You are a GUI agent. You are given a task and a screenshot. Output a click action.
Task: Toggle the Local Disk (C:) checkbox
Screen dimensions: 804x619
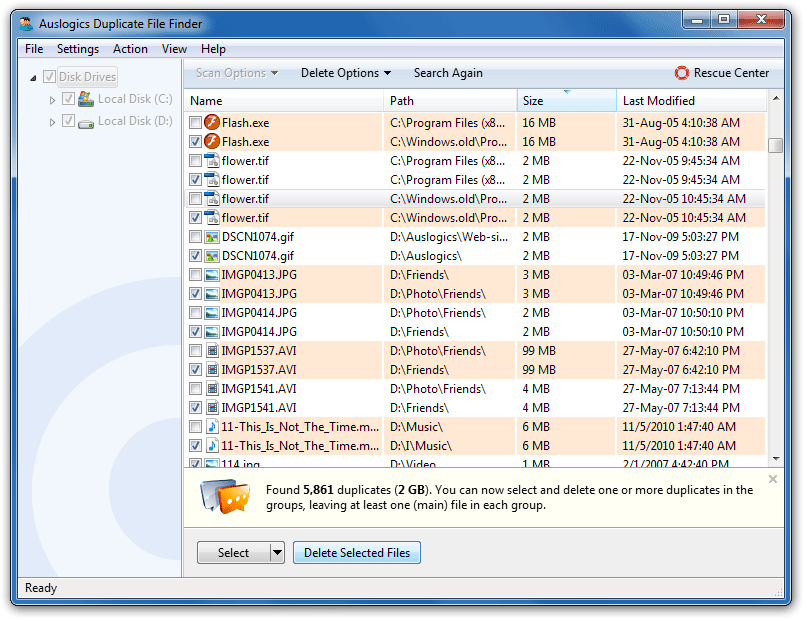point(68,98)
